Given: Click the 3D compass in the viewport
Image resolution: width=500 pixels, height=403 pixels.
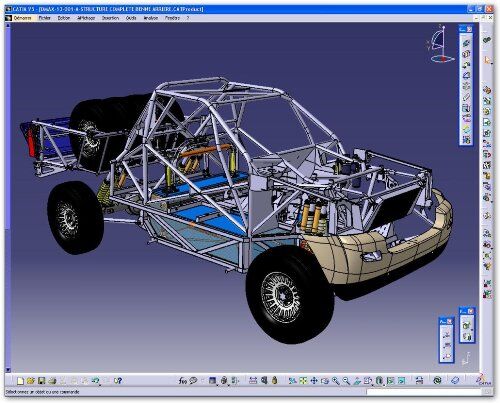Looking at the screenshot, I should coord(440,44).
